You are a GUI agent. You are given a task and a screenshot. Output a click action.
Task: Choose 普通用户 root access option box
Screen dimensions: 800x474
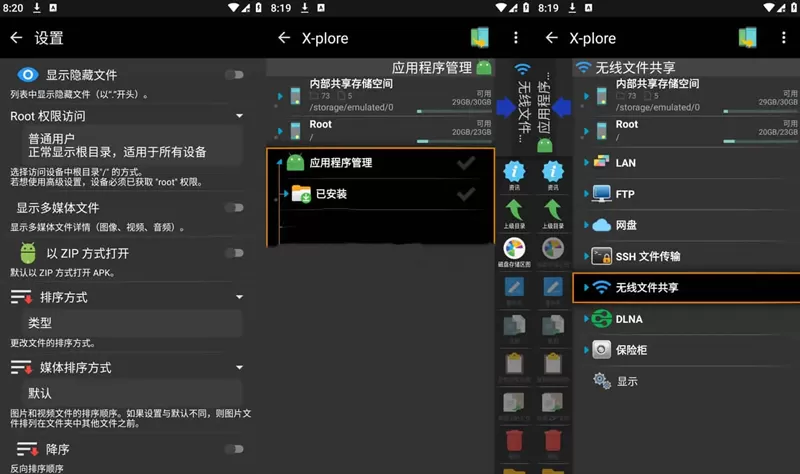click(x=132, y=145)
